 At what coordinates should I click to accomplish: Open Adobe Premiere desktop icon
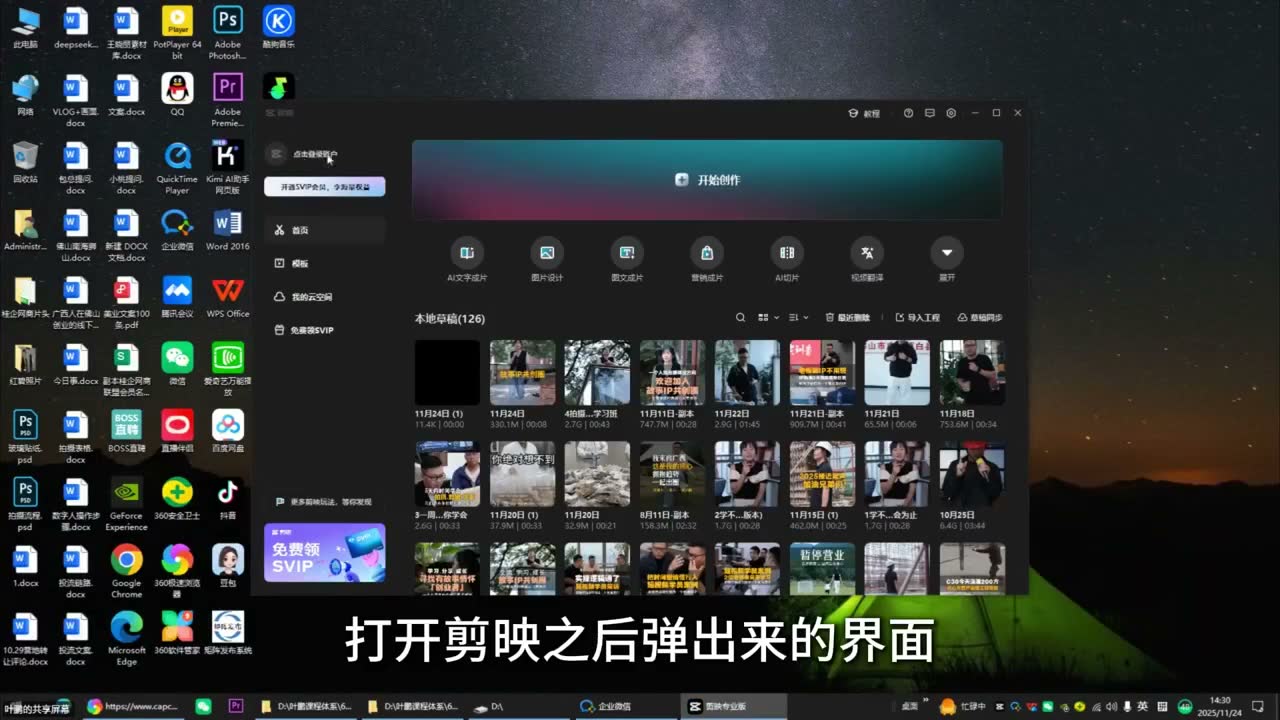227,100
